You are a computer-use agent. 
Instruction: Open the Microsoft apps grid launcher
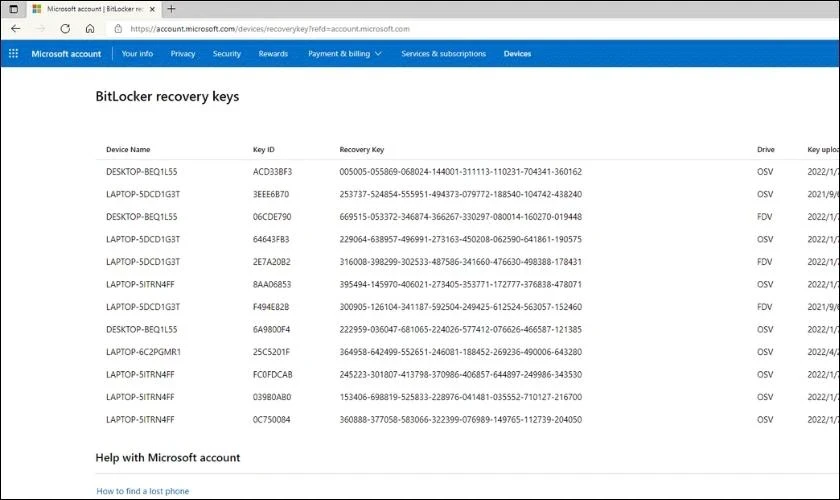[13, 54]
